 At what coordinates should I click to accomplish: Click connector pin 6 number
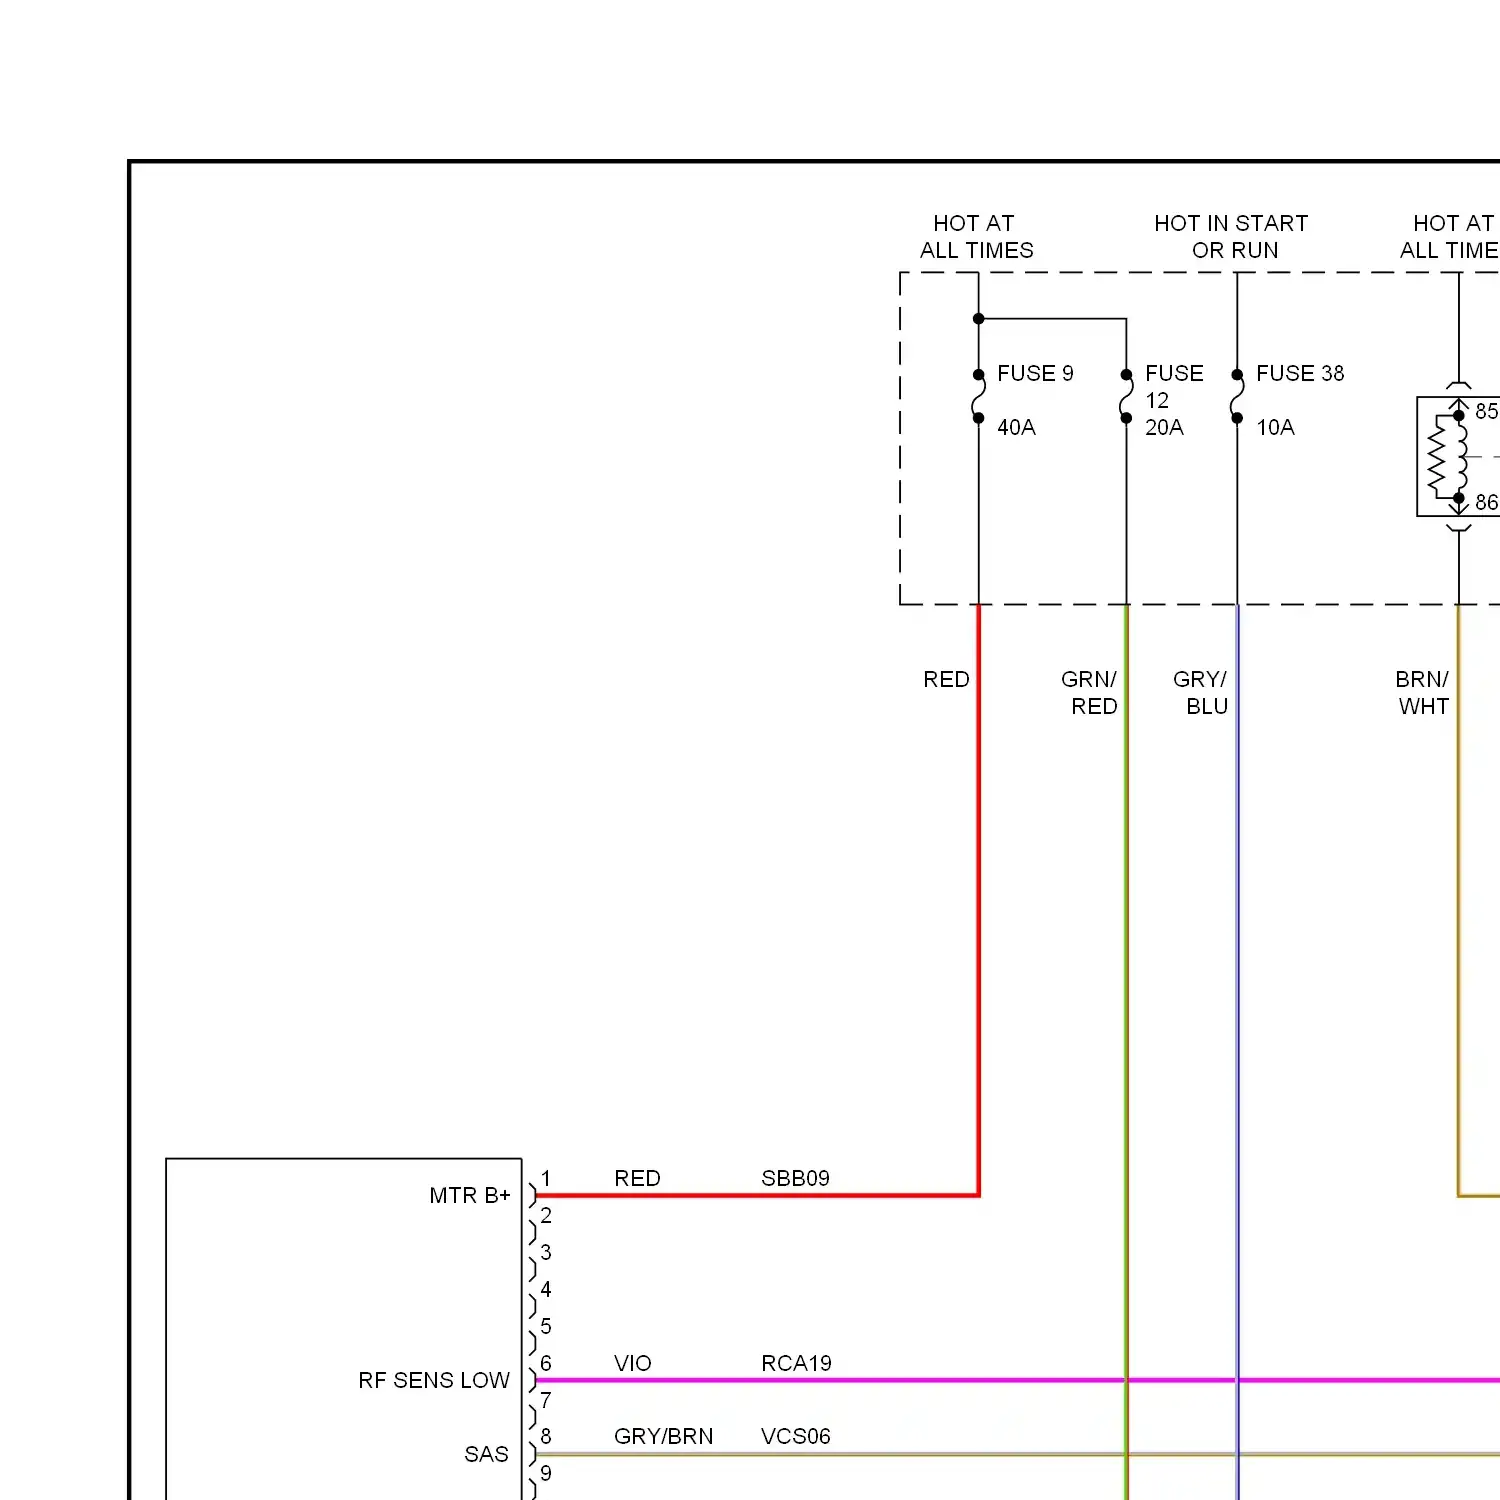pyautogui.click(x=546, y=1363)
